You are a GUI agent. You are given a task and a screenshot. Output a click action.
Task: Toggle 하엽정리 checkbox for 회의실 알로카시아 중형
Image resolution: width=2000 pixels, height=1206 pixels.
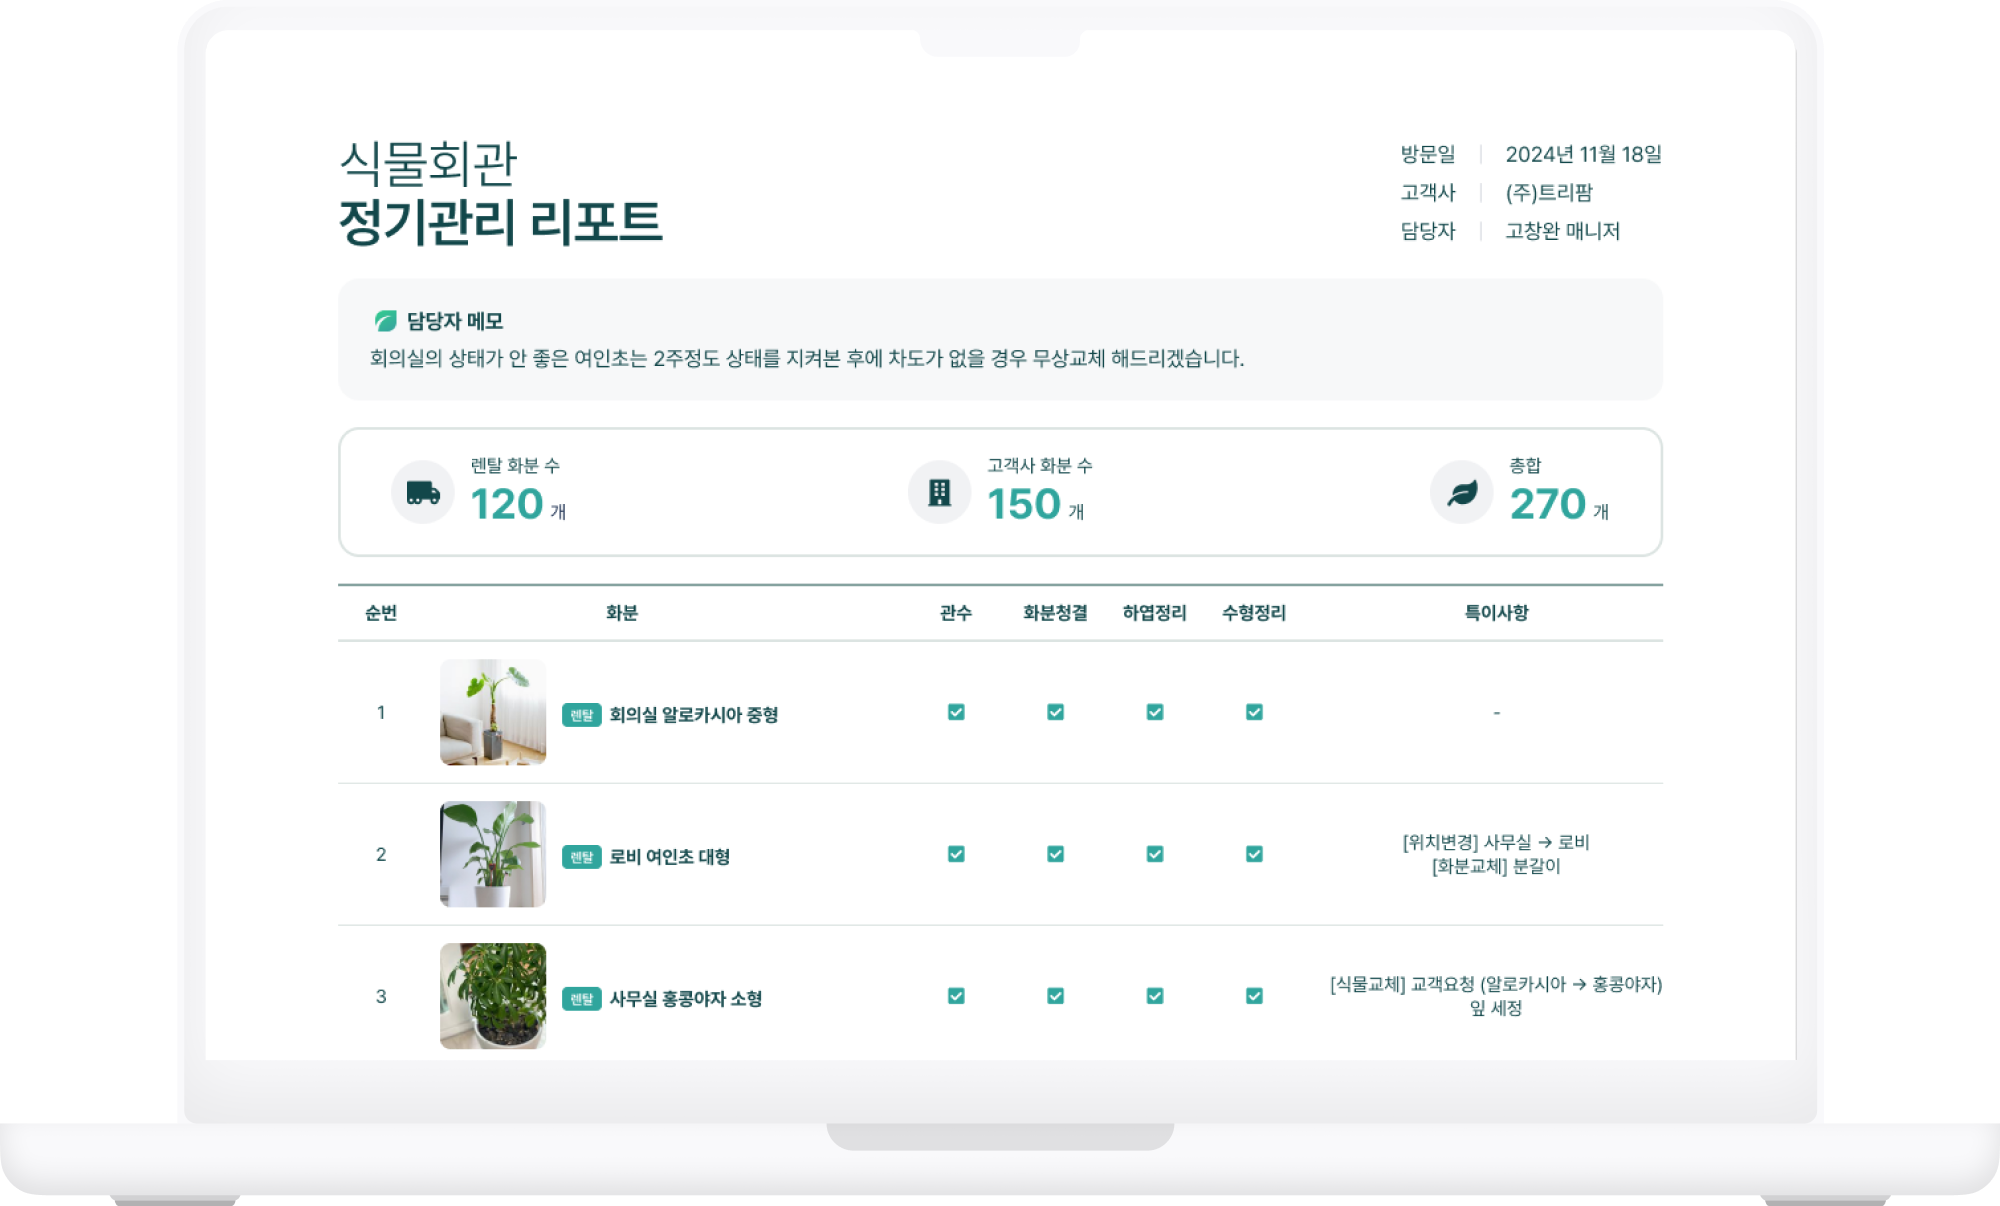tap(1155, 712)
